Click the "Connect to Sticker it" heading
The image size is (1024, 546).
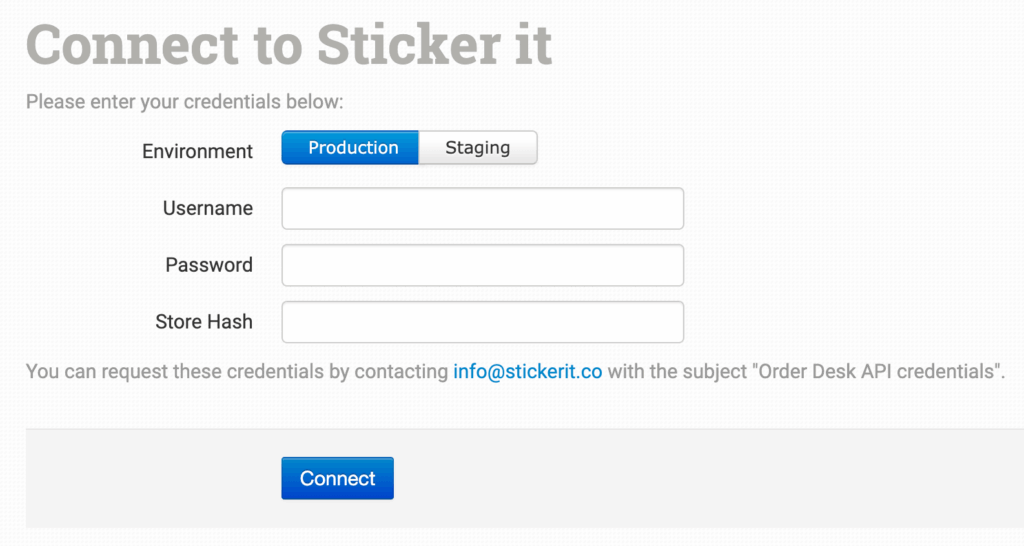tap(288, 45)
